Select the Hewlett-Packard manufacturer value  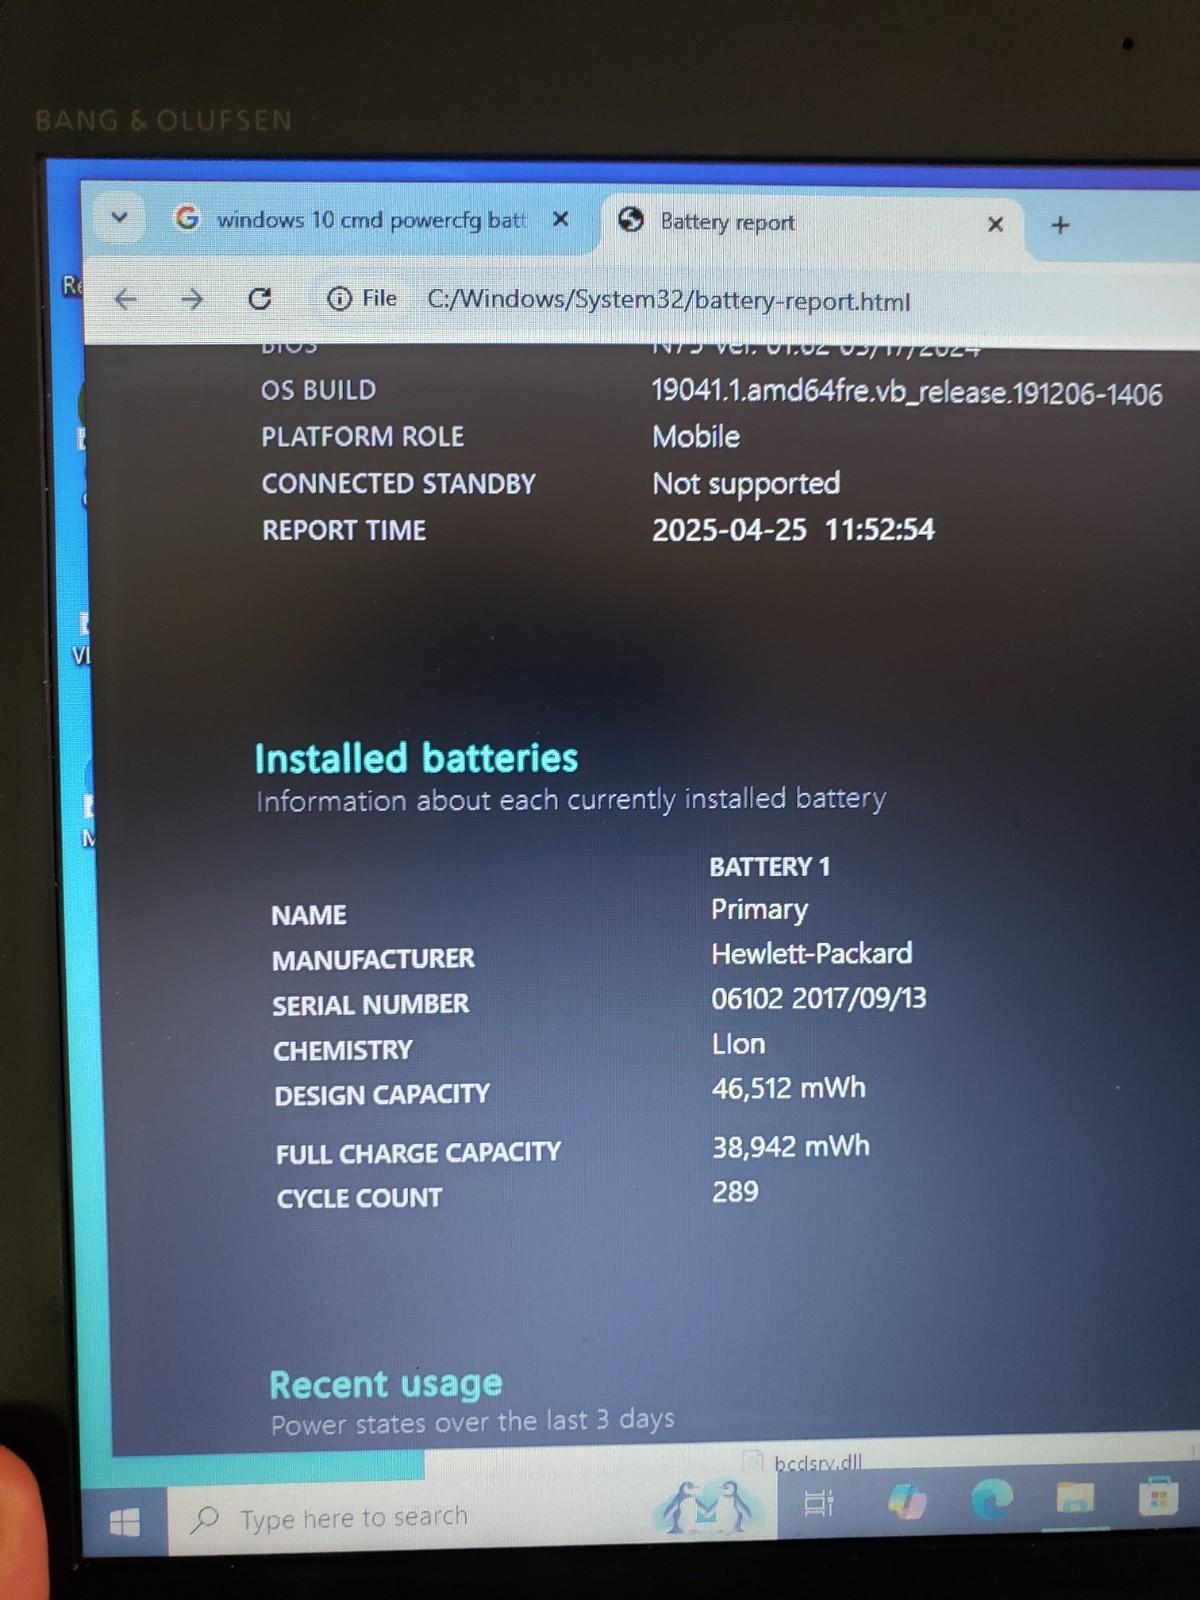coord(812,953)
